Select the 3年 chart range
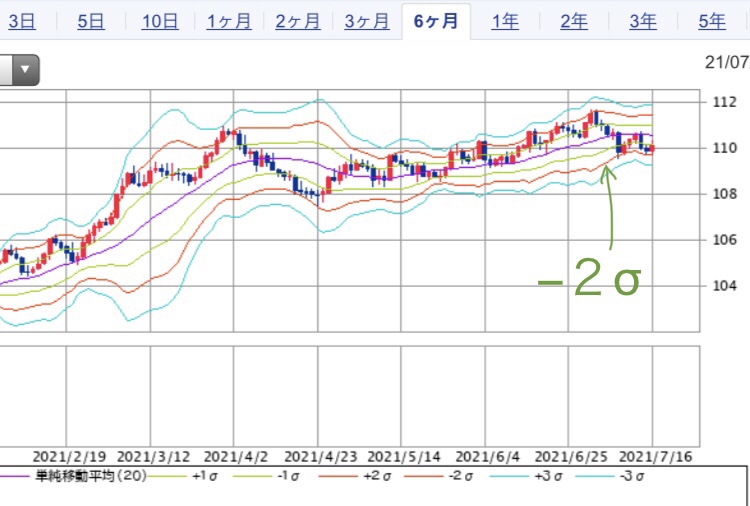 tap(643, 22)
